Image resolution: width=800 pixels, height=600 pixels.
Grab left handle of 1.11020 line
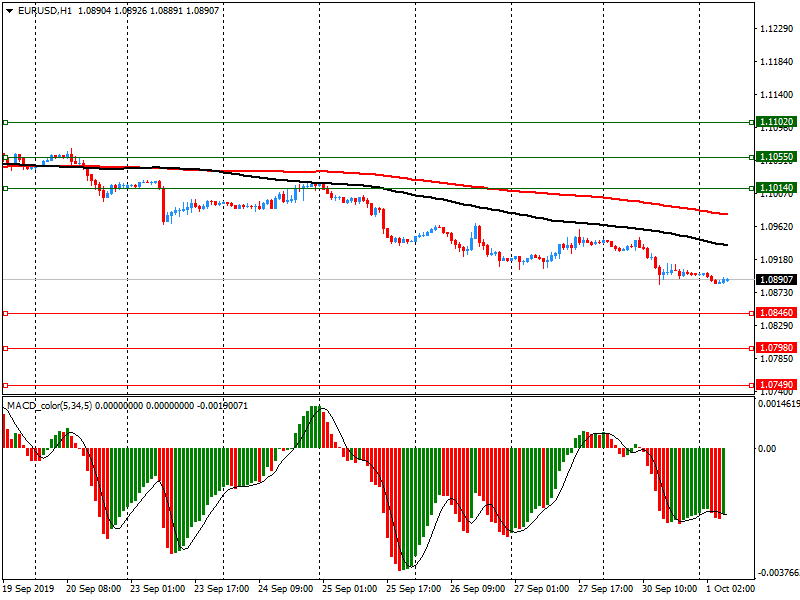6,122
